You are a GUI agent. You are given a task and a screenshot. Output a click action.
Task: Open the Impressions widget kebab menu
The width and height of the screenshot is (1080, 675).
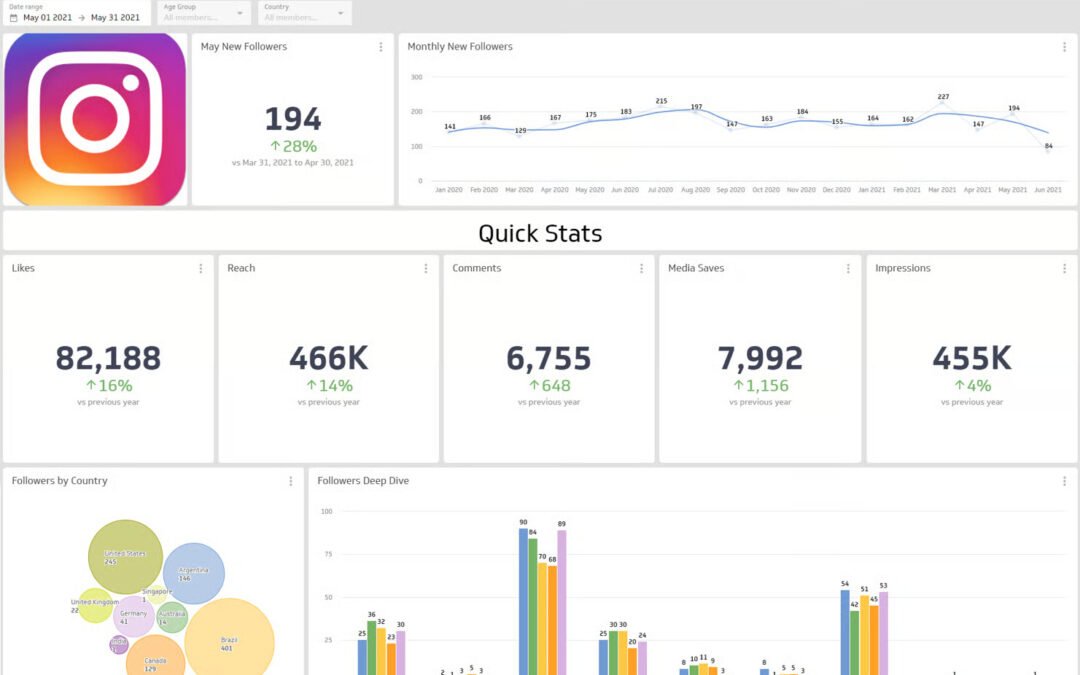click(x=1064, y=268)
